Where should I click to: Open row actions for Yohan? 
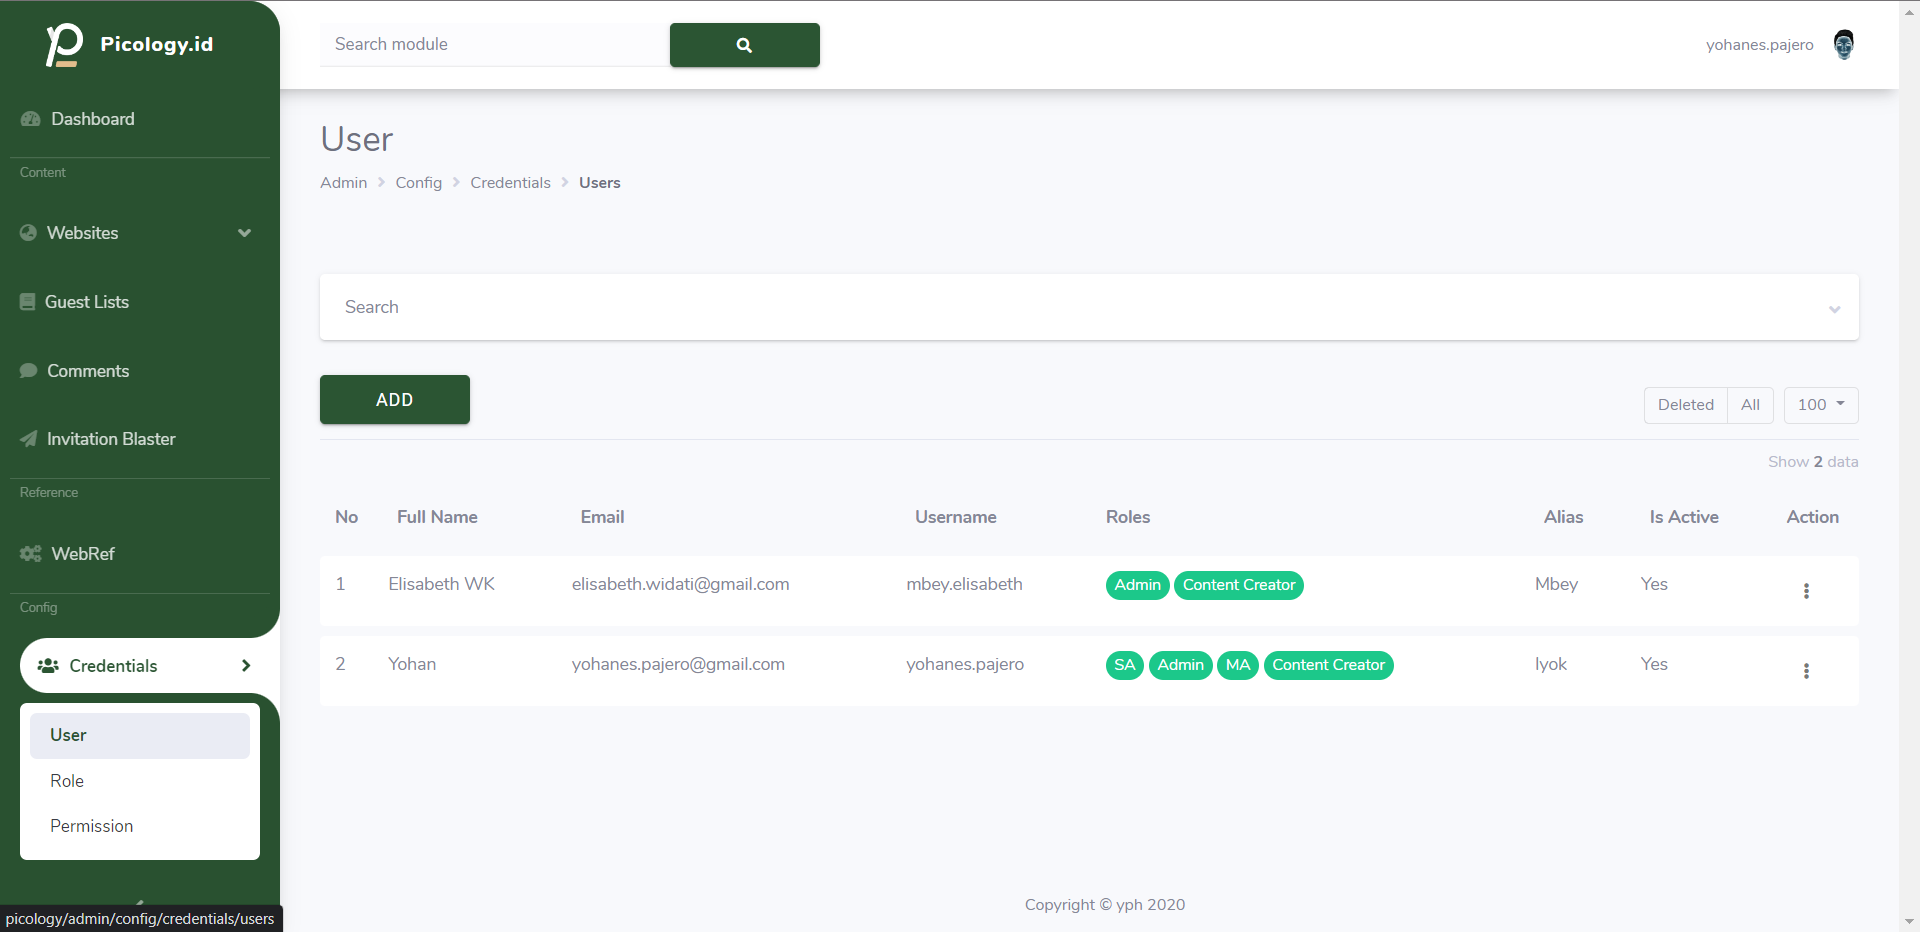pyautogui.click(x=1806, y=671)
